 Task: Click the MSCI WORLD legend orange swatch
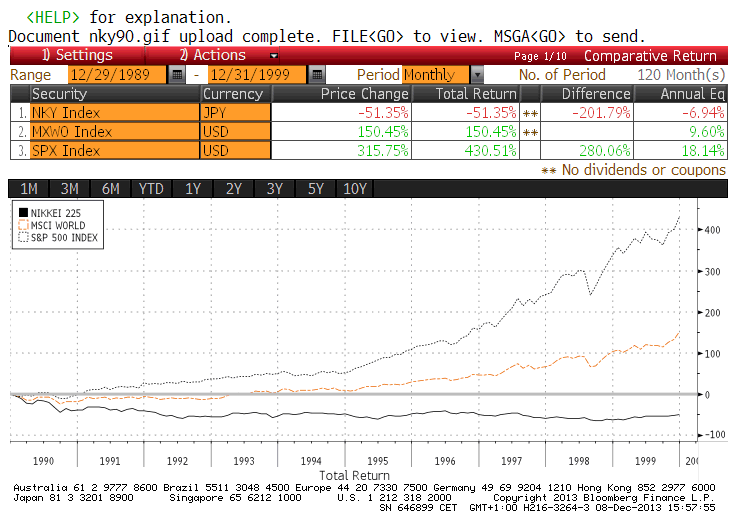point(23,225)
